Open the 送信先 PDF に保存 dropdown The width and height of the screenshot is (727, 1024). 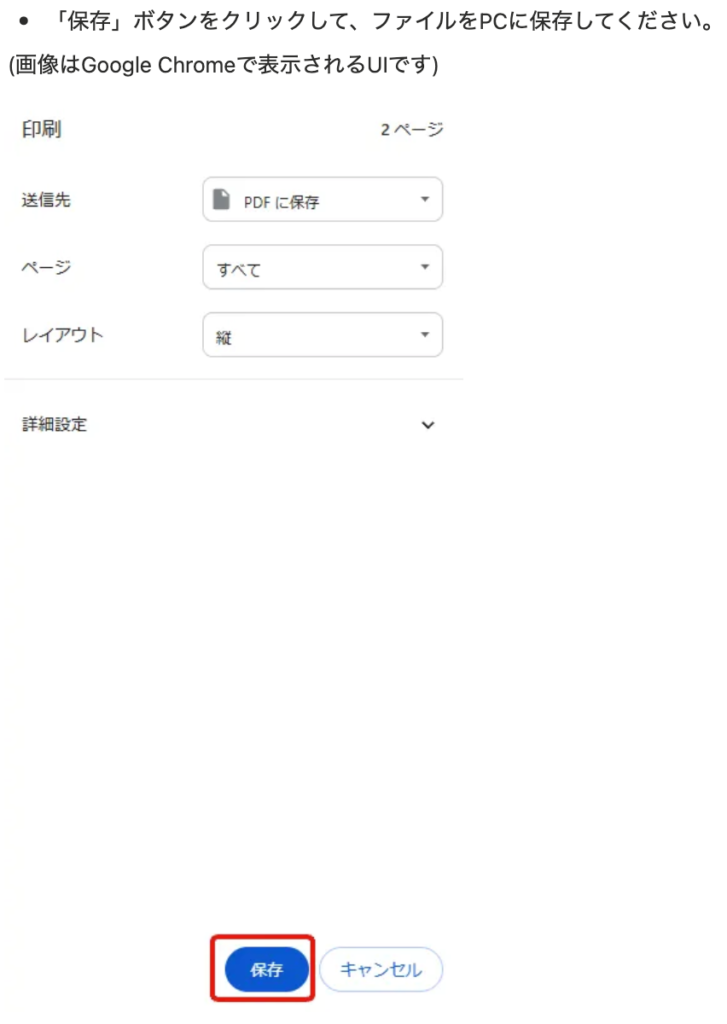click(323, 199)
